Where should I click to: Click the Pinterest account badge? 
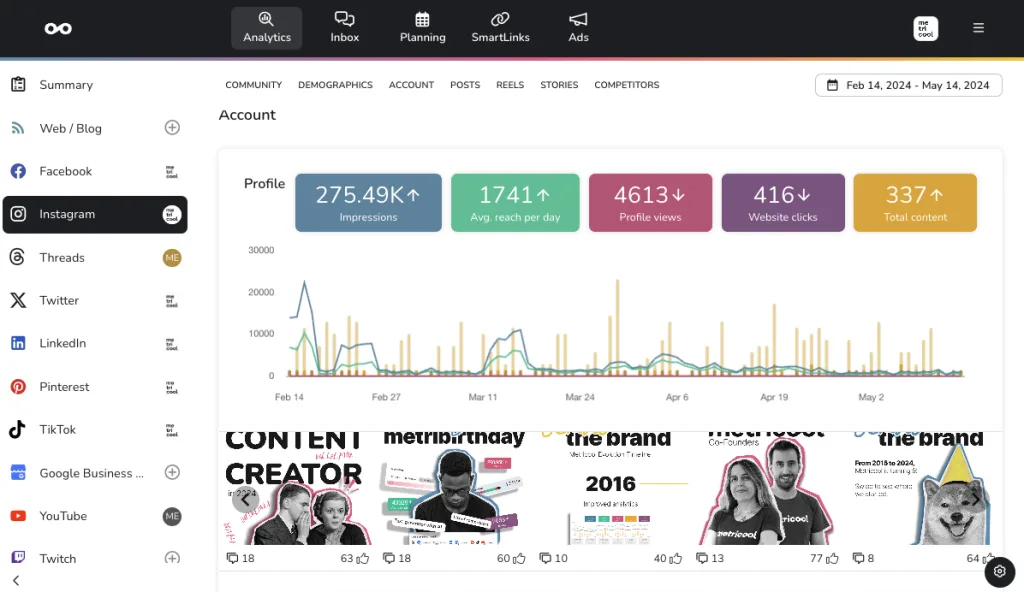coord(172,387)
